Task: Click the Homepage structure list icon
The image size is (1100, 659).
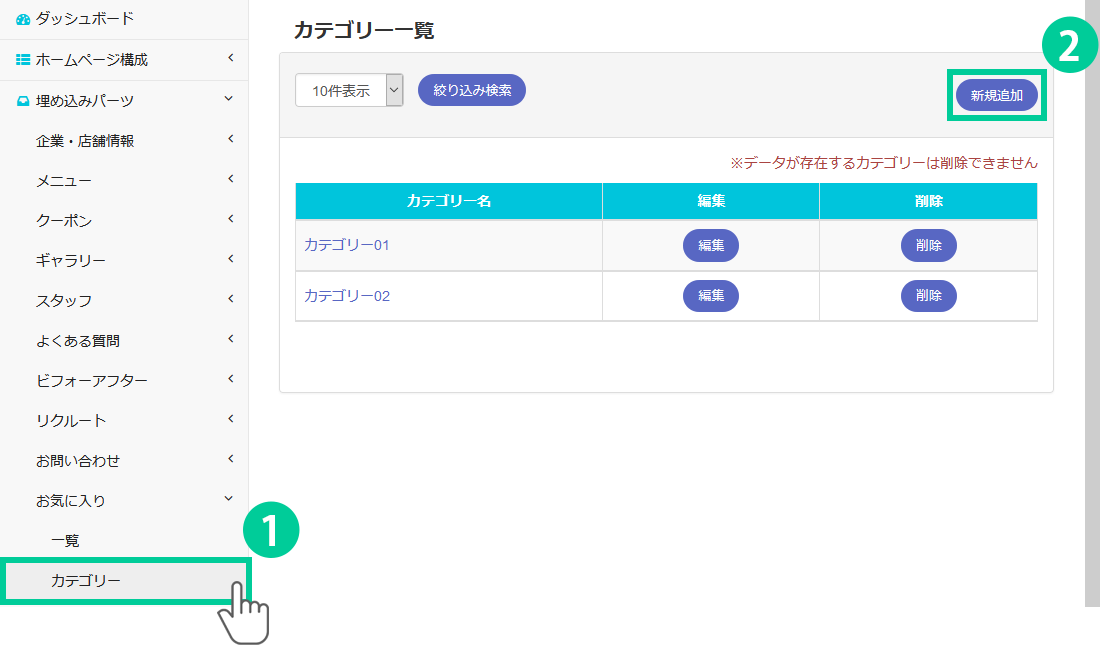Action: [x=23, y=60]
